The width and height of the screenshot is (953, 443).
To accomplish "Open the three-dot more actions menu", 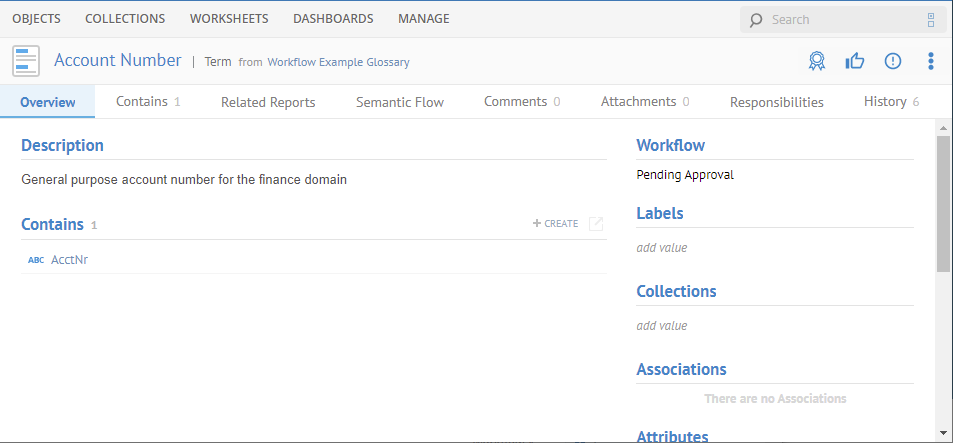I will pos(930,61).
